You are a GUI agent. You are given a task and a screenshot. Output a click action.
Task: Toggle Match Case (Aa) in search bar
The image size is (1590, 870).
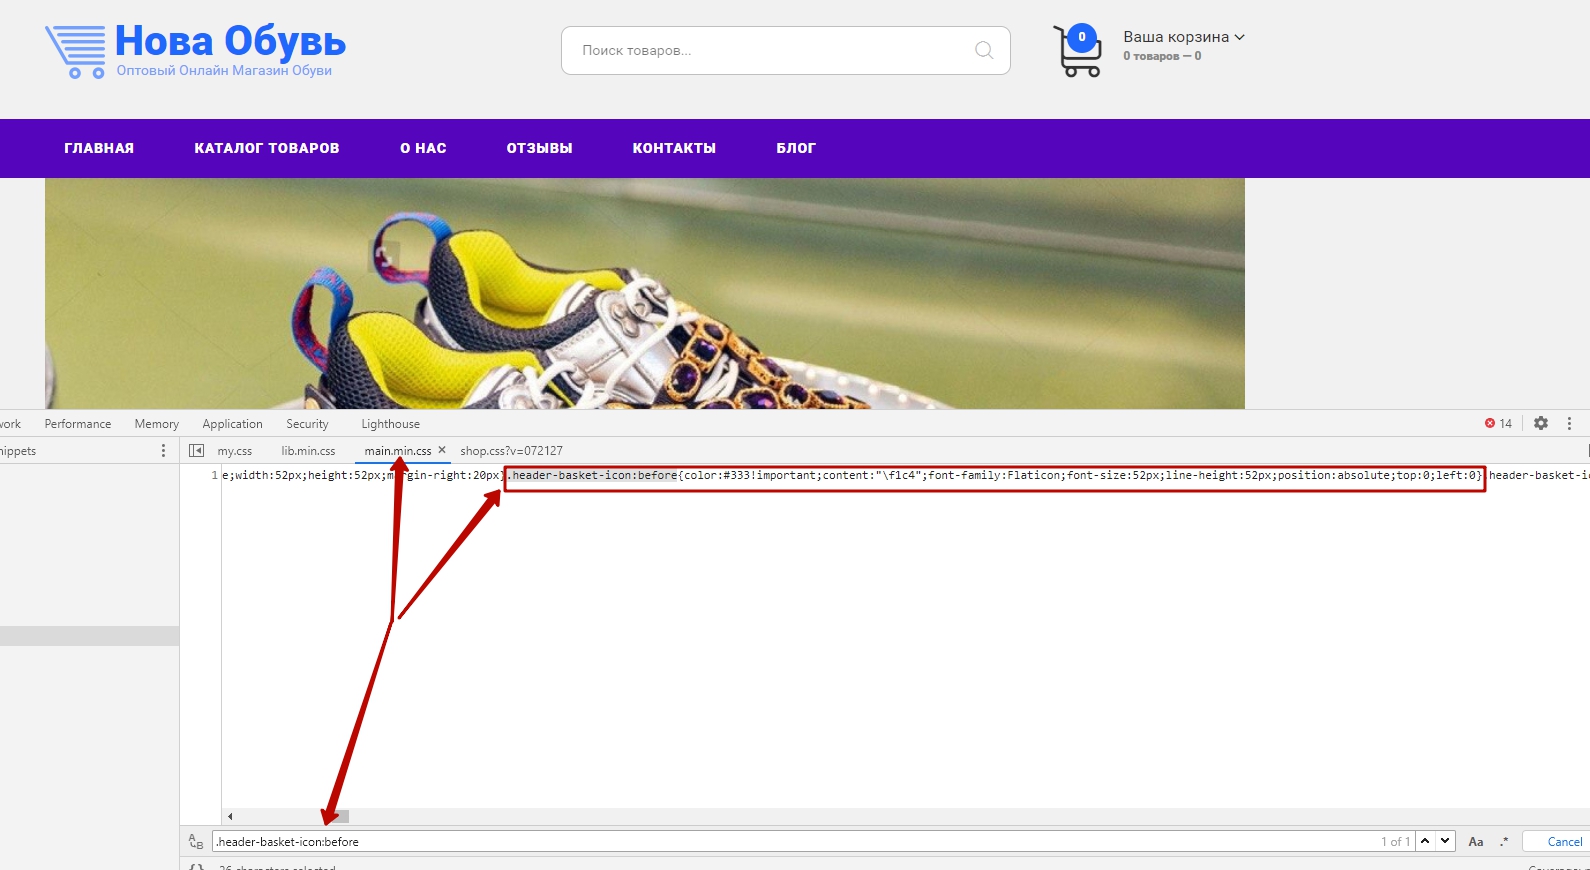pyautogui.click(x=1475, y=841)
